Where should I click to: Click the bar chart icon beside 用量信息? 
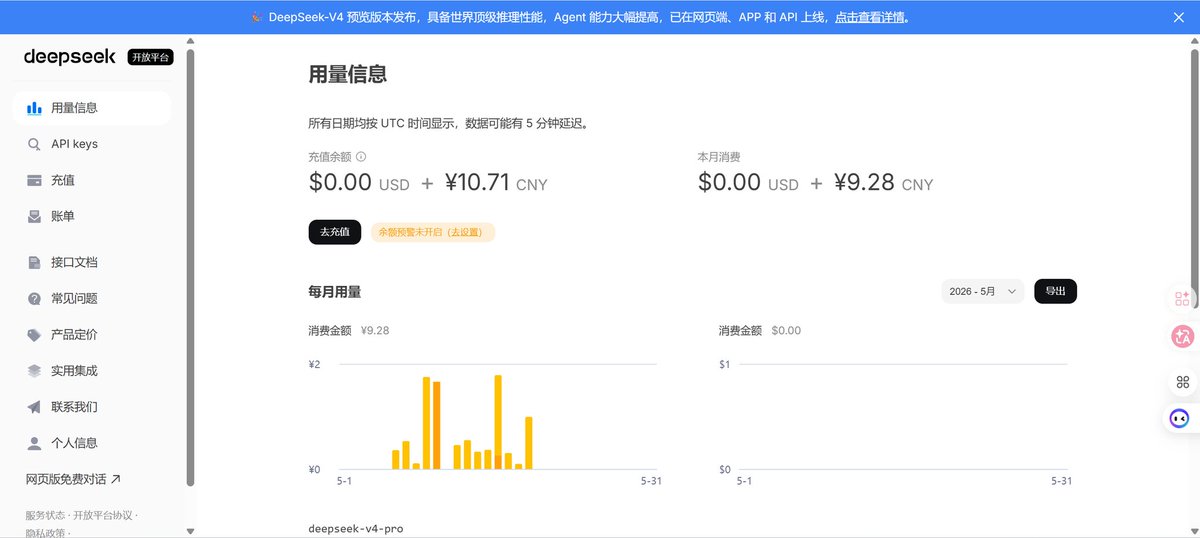34,108
